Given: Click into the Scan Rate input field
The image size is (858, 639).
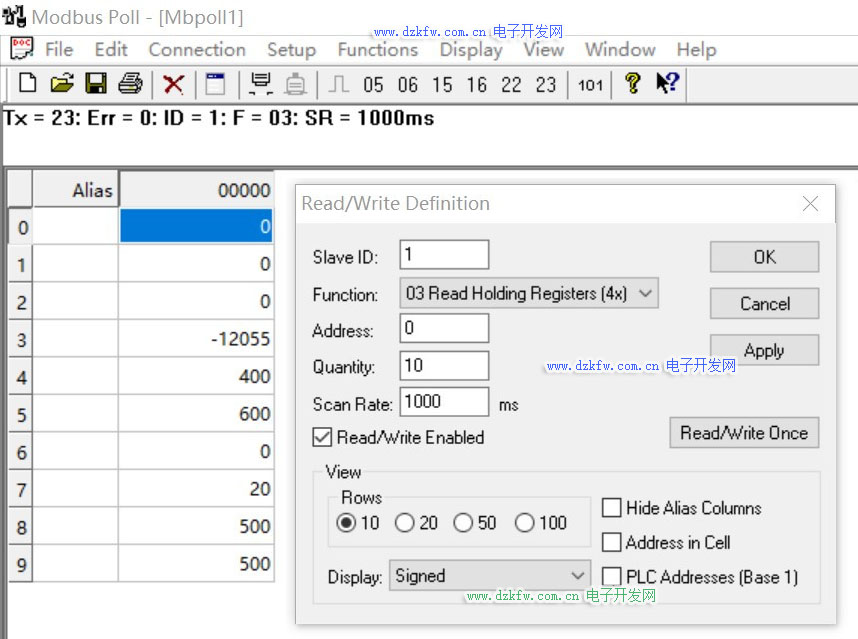Looking at the screenshot, I should (443, 402).
